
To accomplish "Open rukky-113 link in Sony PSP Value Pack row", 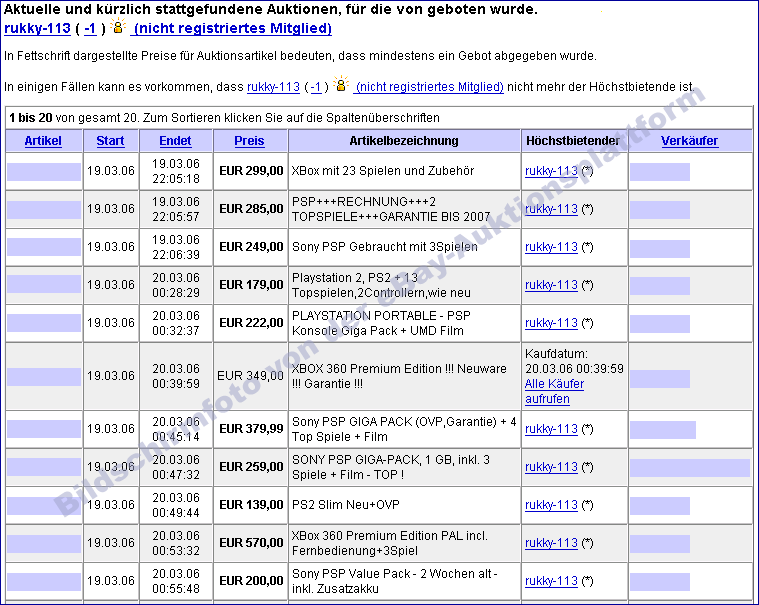I will click(551, 581).
